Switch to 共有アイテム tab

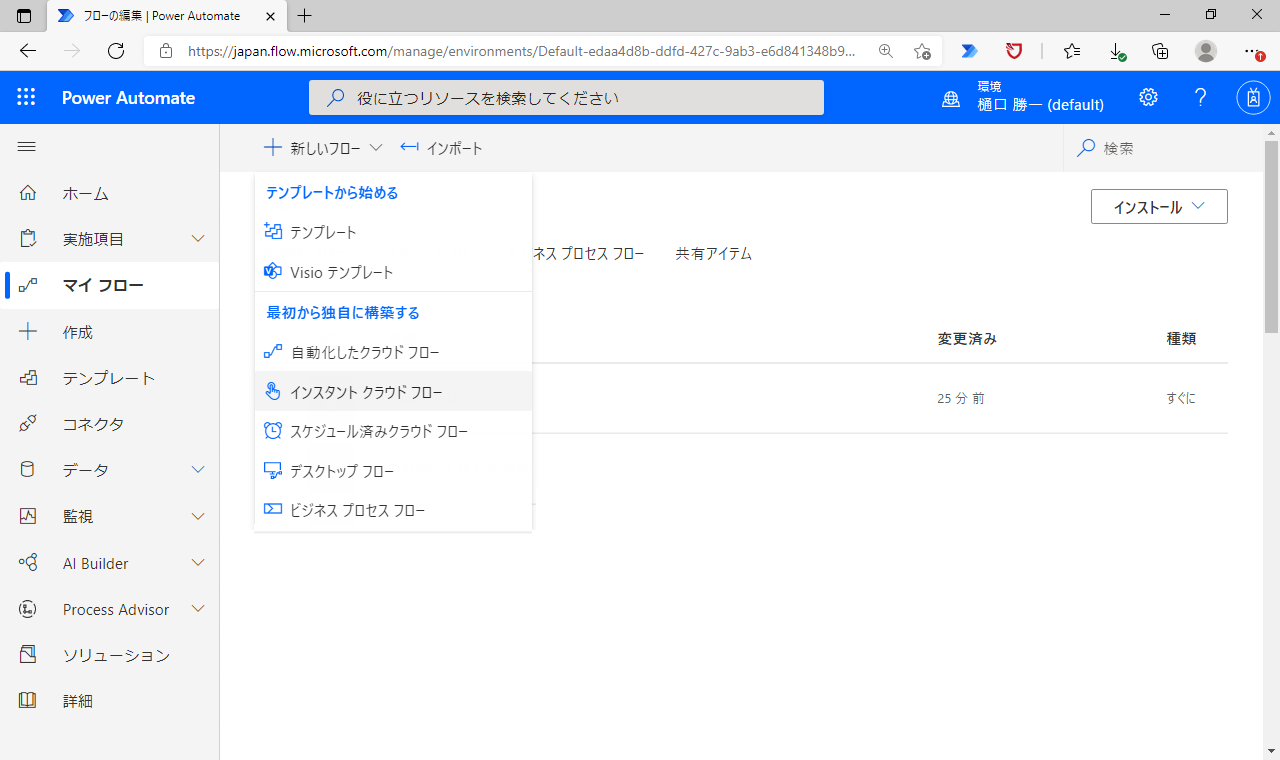713,254
